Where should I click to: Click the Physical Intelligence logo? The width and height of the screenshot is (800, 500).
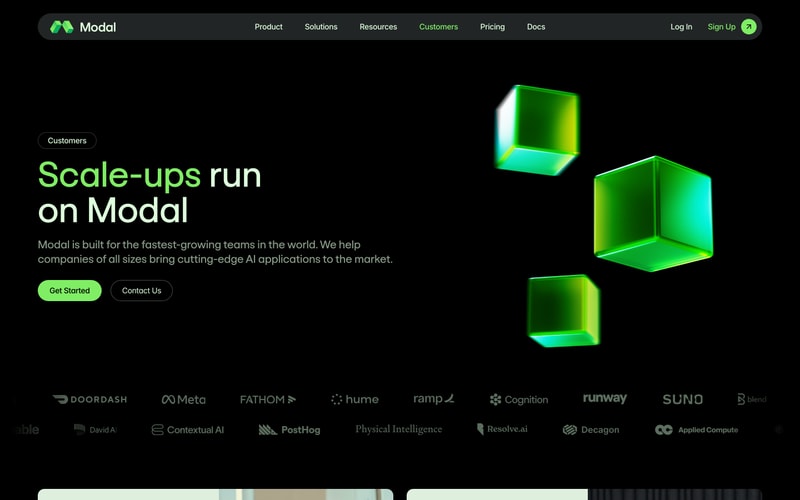398,429
